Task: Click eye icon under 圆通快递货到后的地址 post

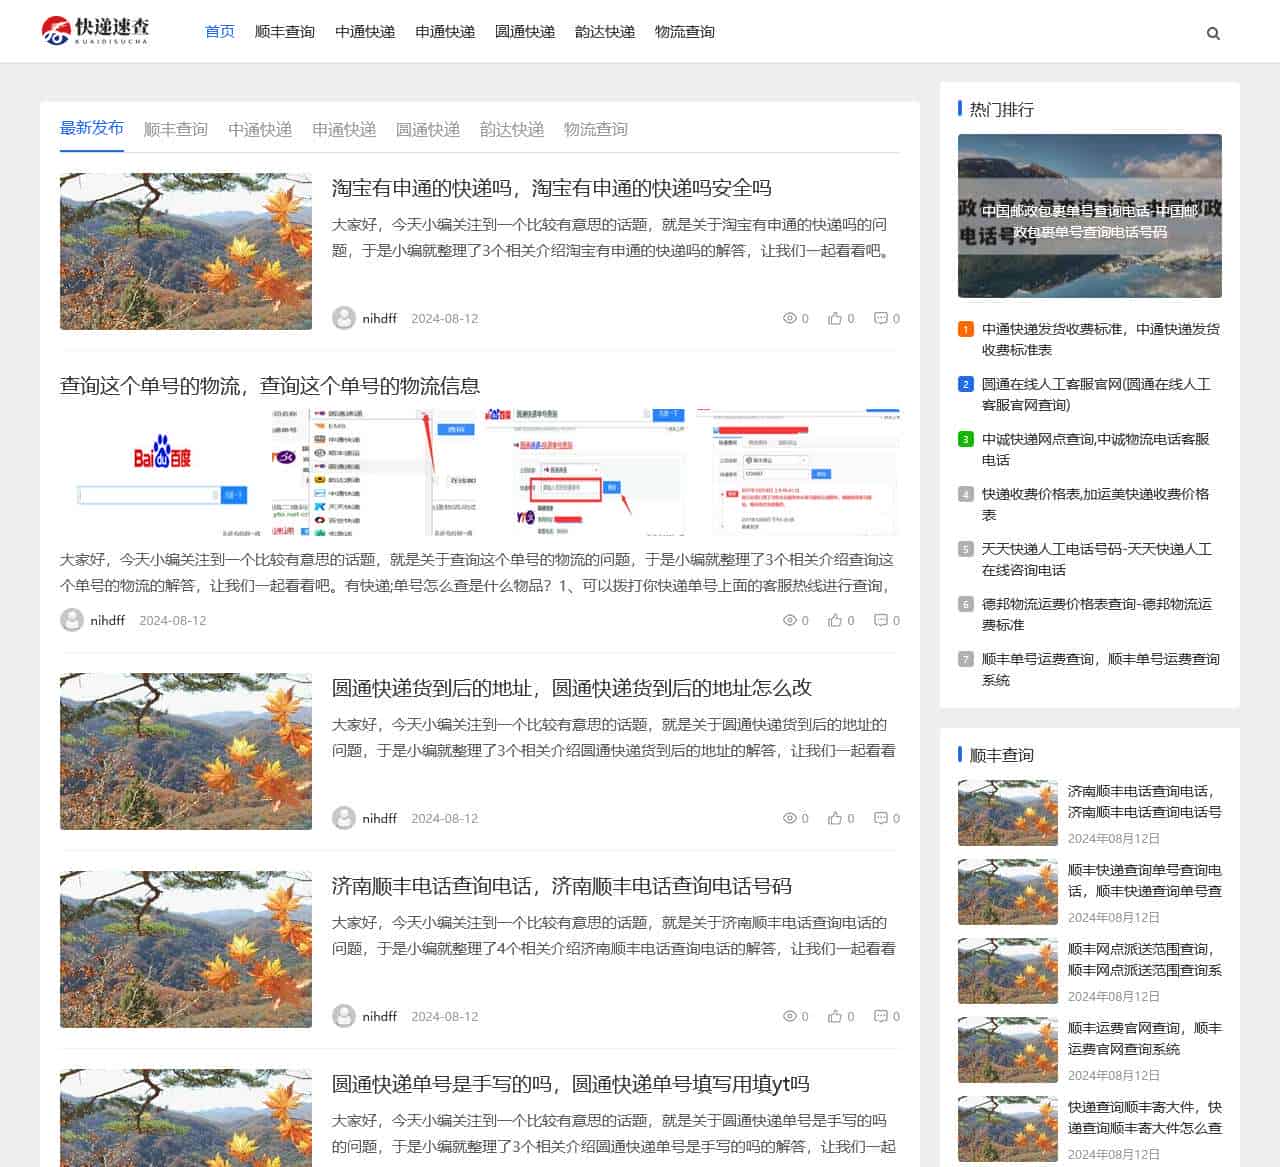Action: coord(789,818)
